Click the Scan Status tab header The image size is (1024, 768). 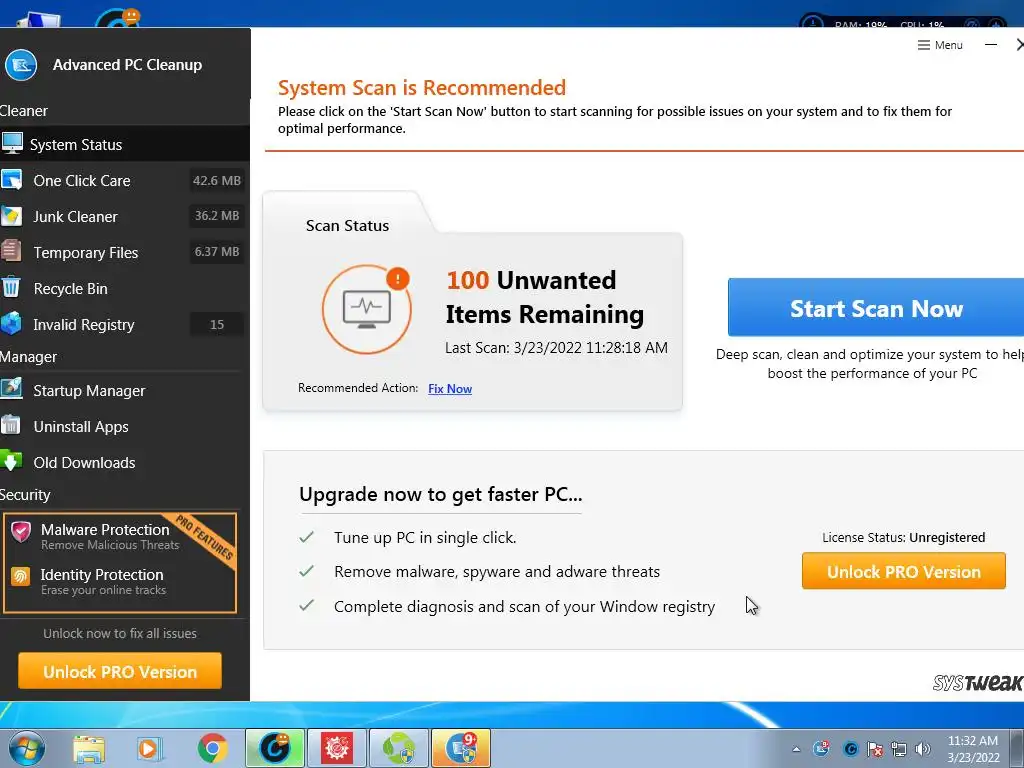(347, 225)
